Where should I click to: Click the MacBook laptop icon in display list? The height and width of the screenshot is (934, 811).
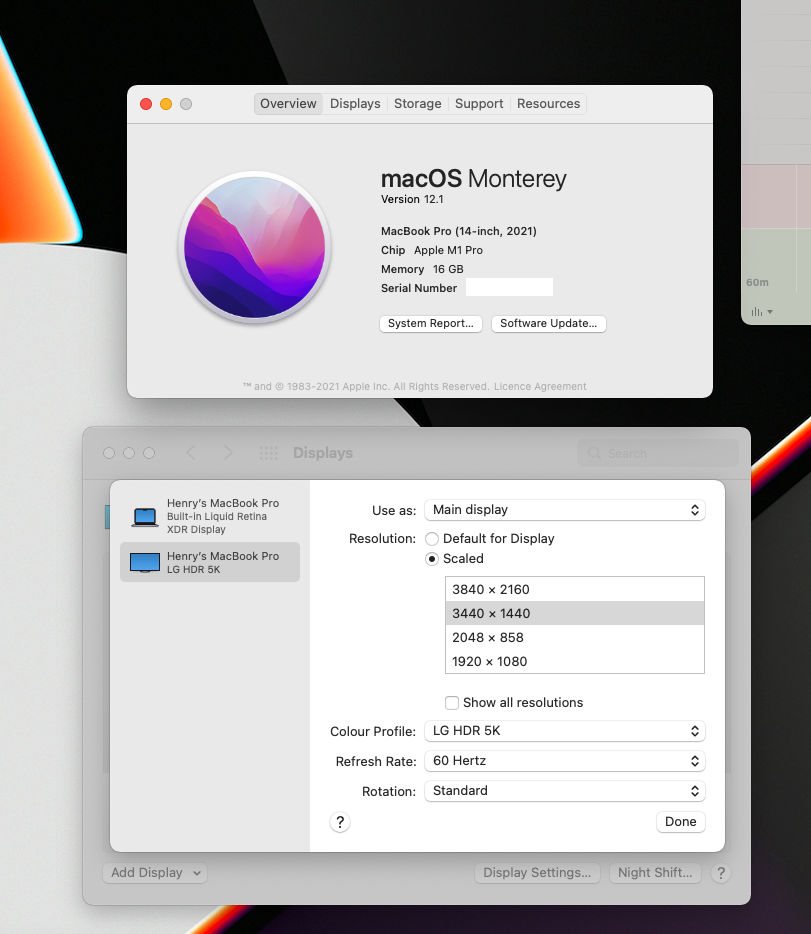coord(145,517)
